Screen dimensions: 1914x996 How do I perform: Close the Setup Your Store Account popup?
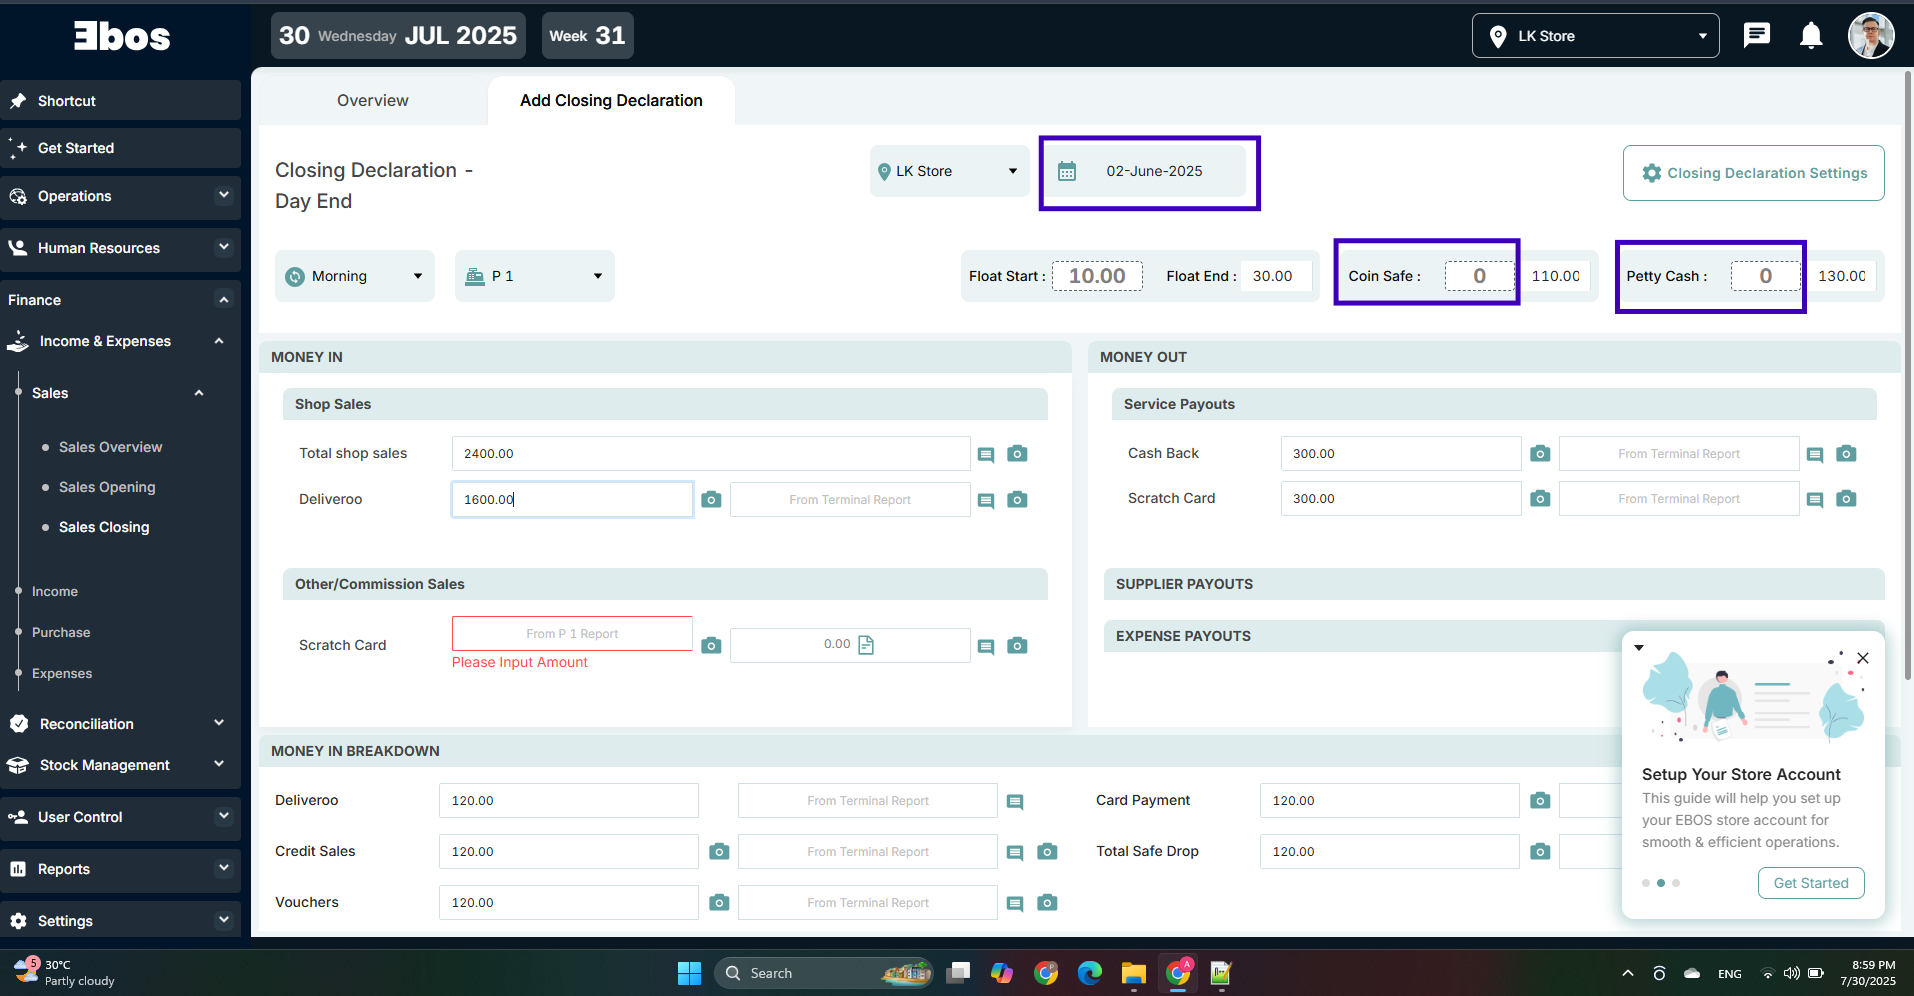point(1862,658)
